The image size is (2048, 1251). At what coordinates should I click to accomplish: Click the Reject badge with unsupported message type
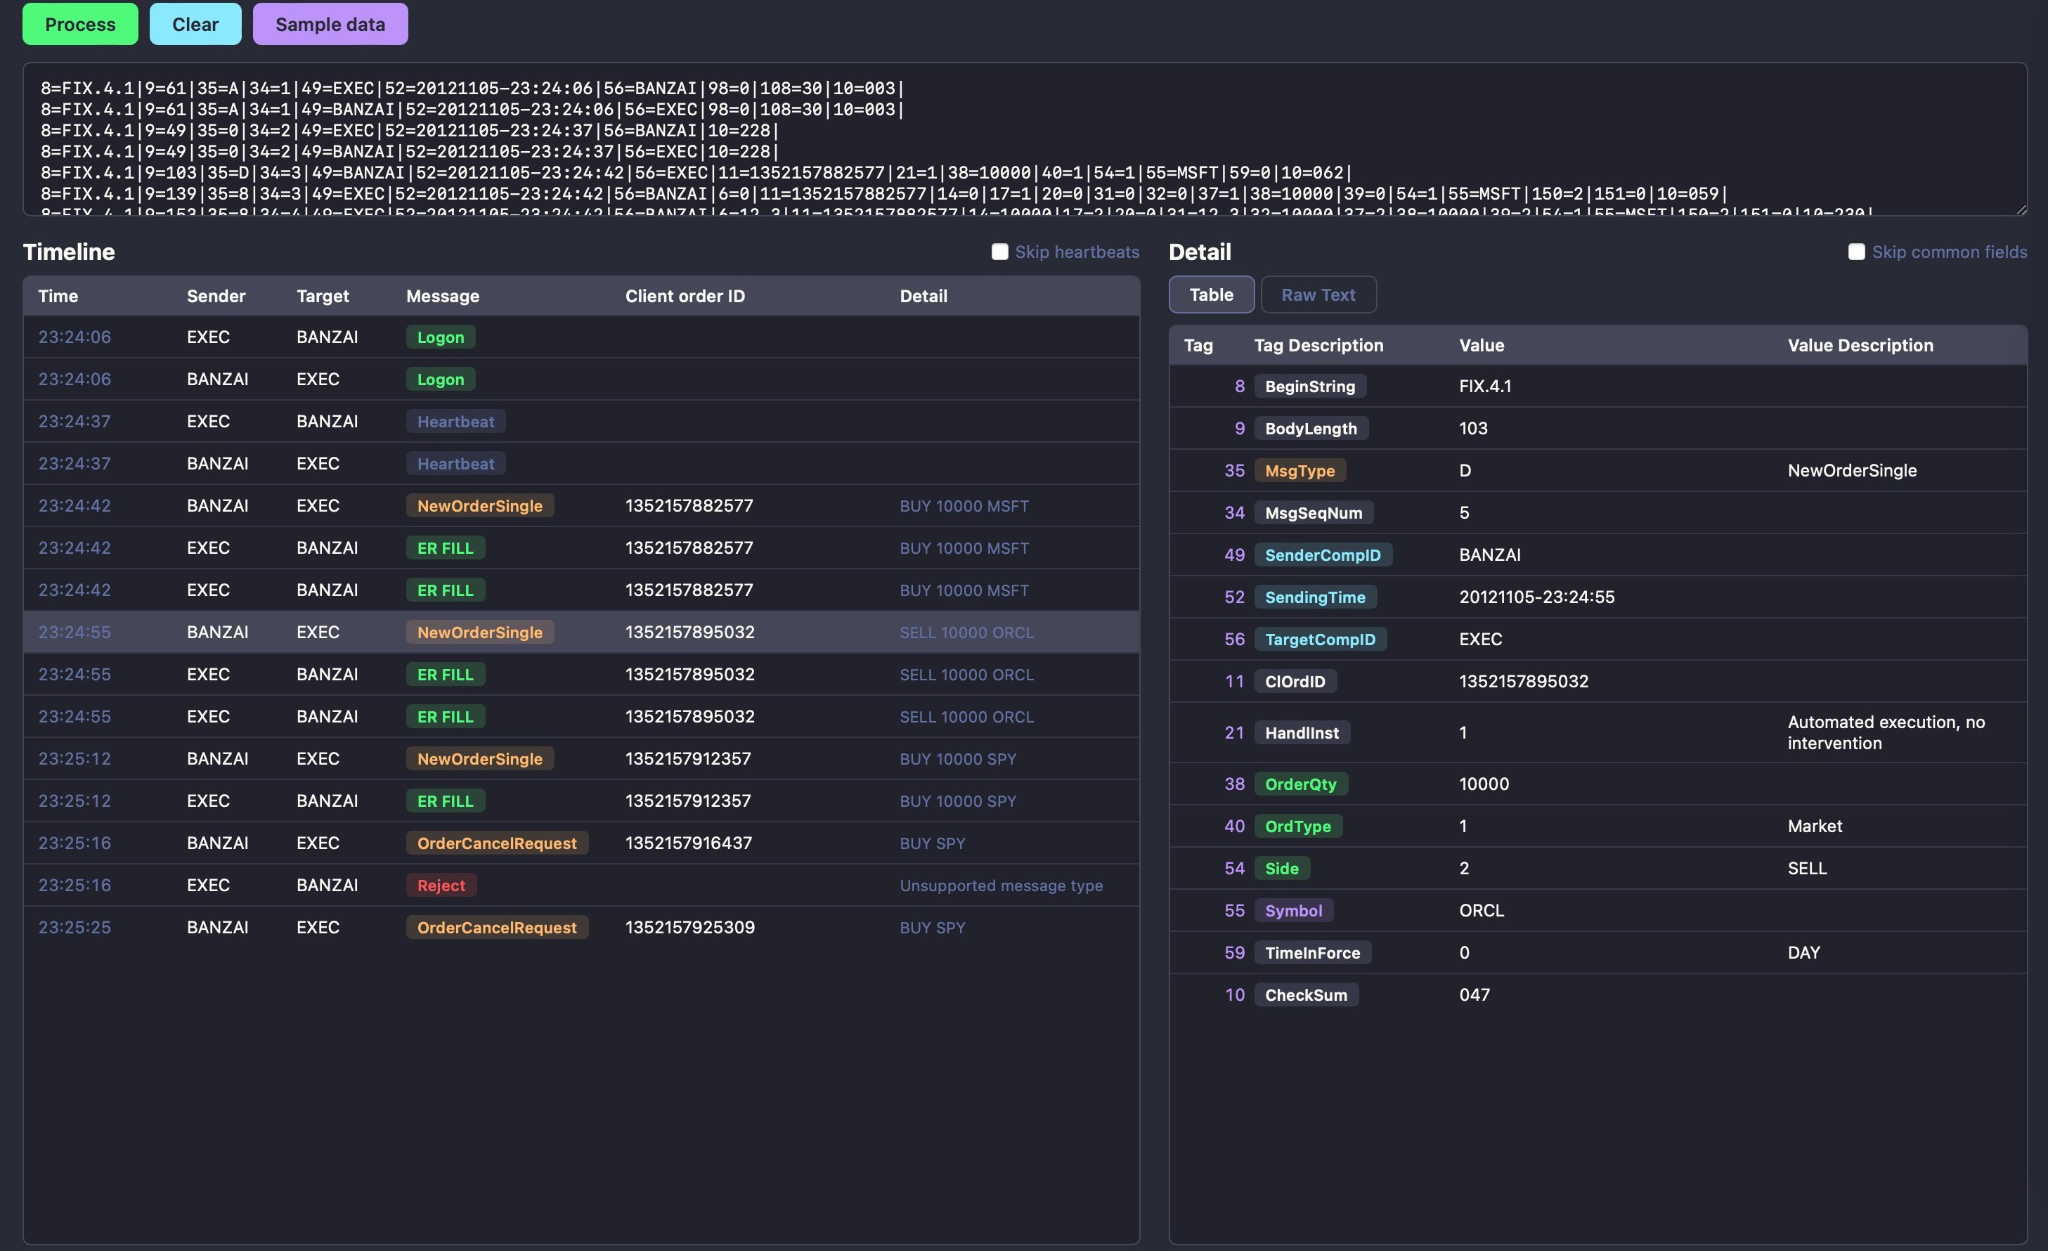[440, 885]
